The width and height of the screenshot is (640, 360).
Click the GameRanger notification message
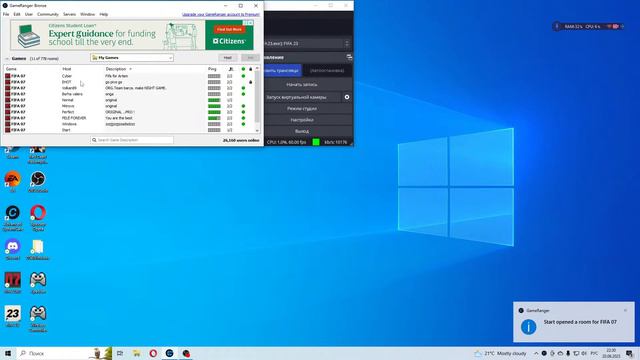click(x=580, y=322)
